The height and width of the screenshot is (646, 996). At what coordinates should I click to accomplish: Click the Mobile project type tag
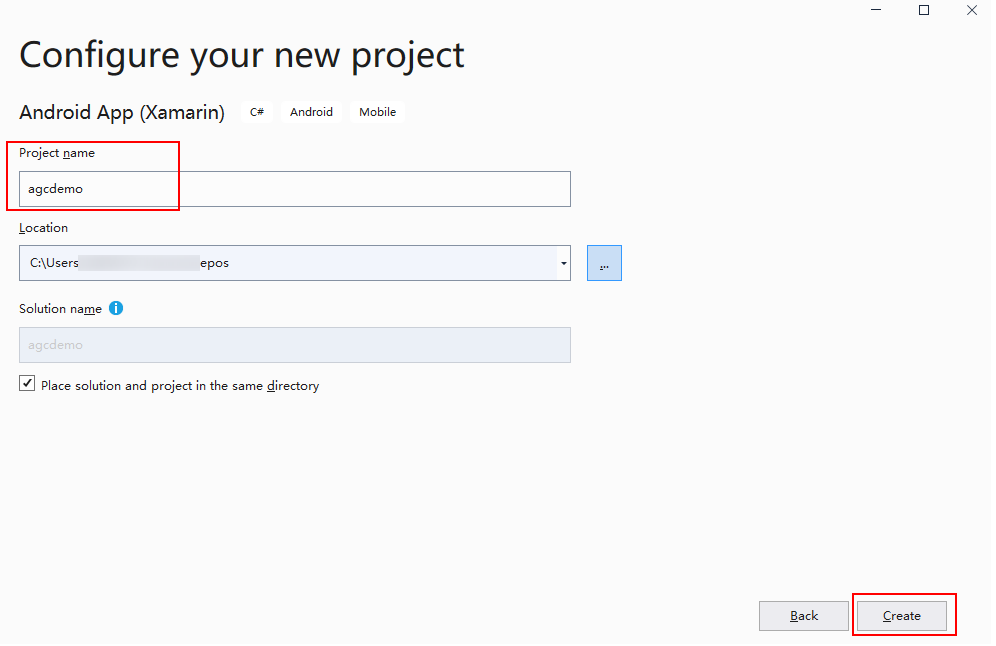coord(378,112)
